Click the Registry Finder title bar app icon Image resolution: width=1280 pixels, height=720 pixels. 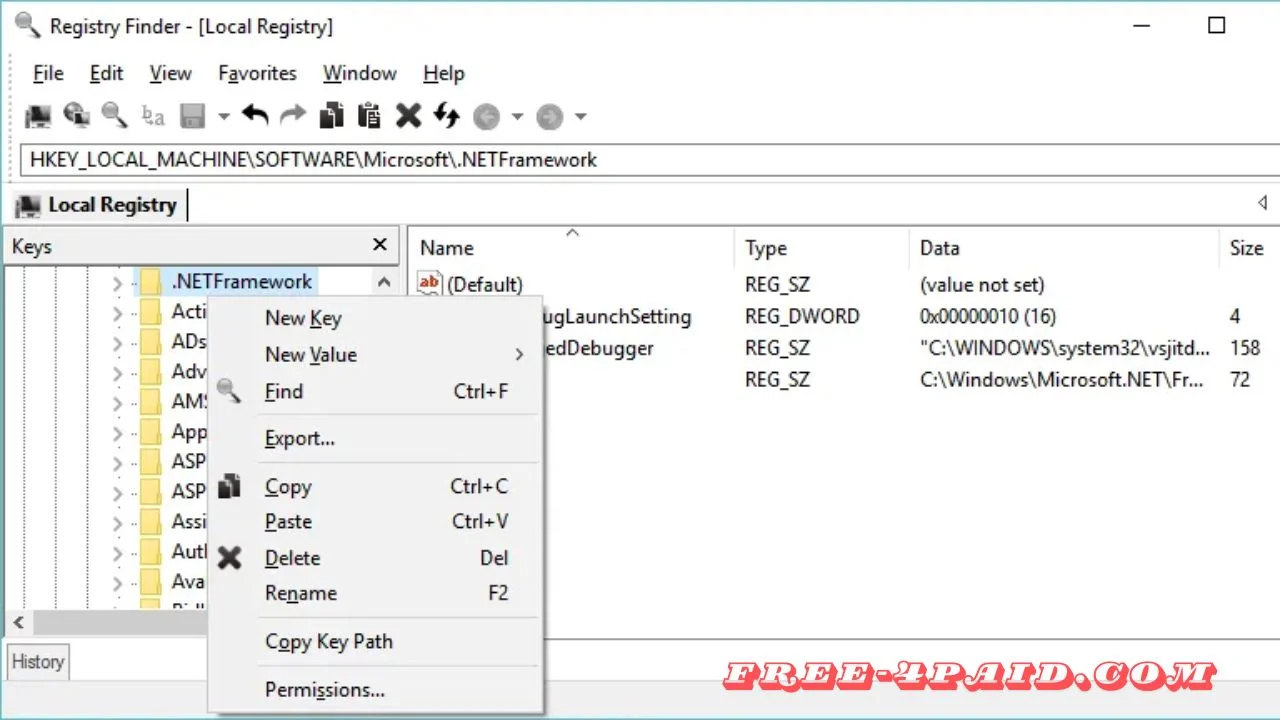pyautogui.click(x=28, y=26)
